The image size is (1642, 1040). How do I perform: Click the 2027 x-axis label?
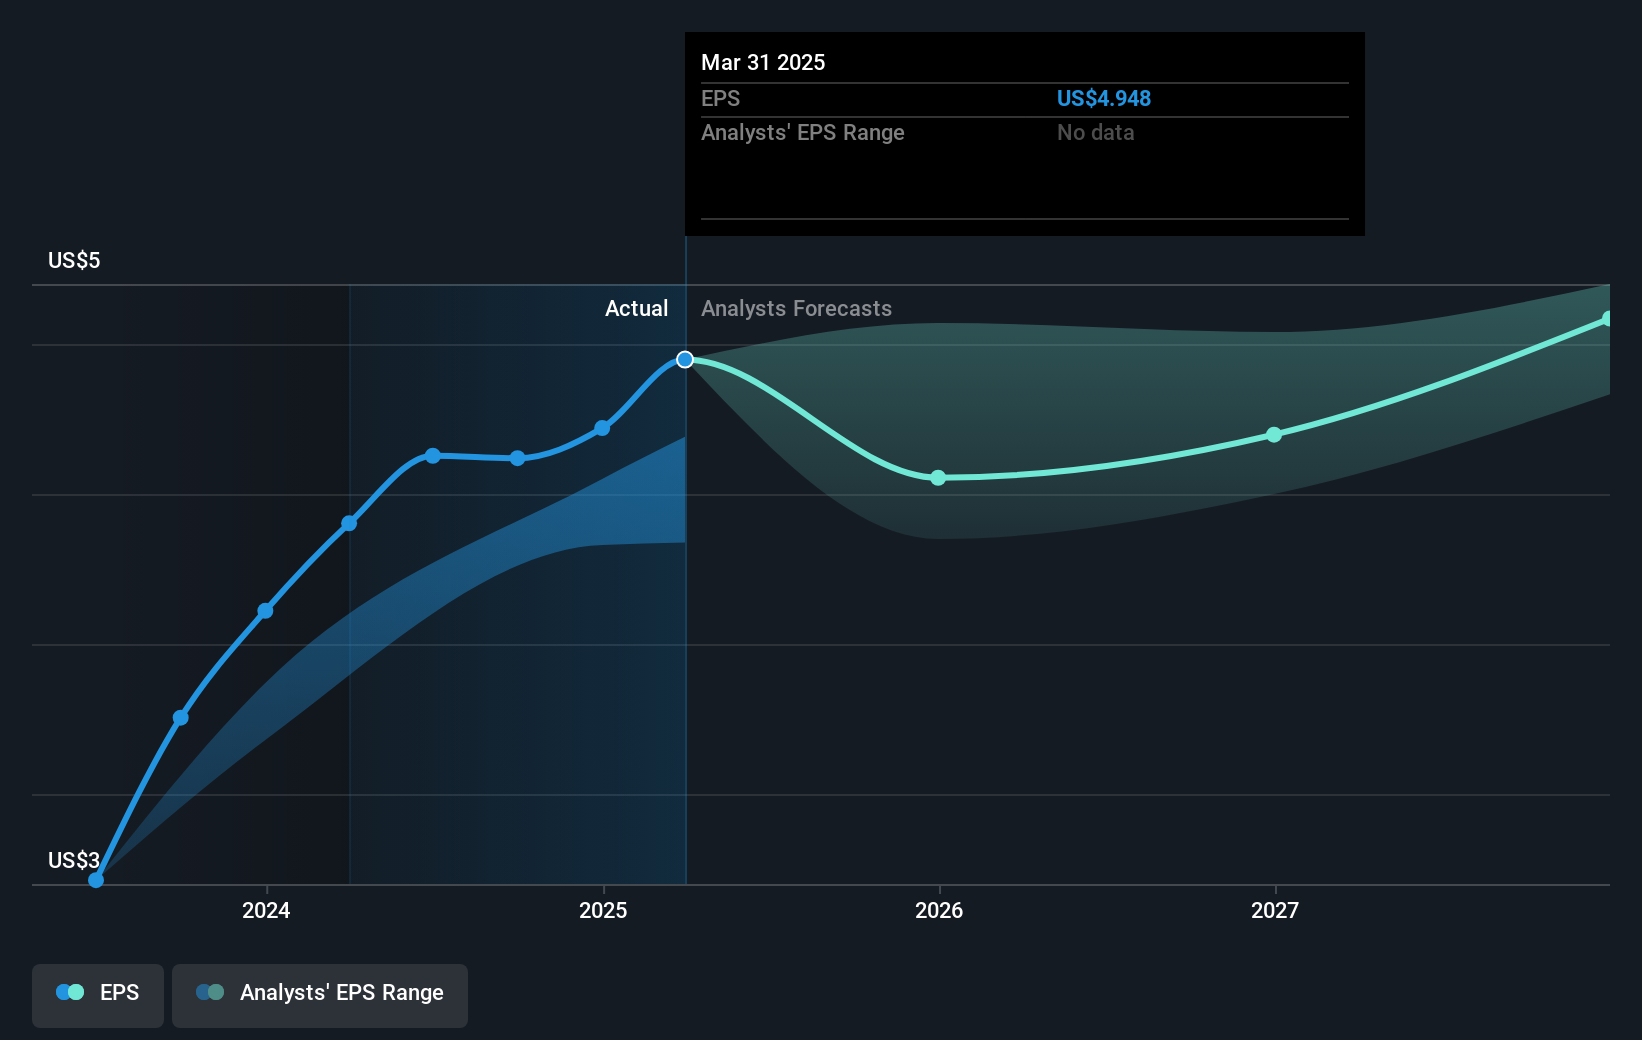tap(1275, 910)
